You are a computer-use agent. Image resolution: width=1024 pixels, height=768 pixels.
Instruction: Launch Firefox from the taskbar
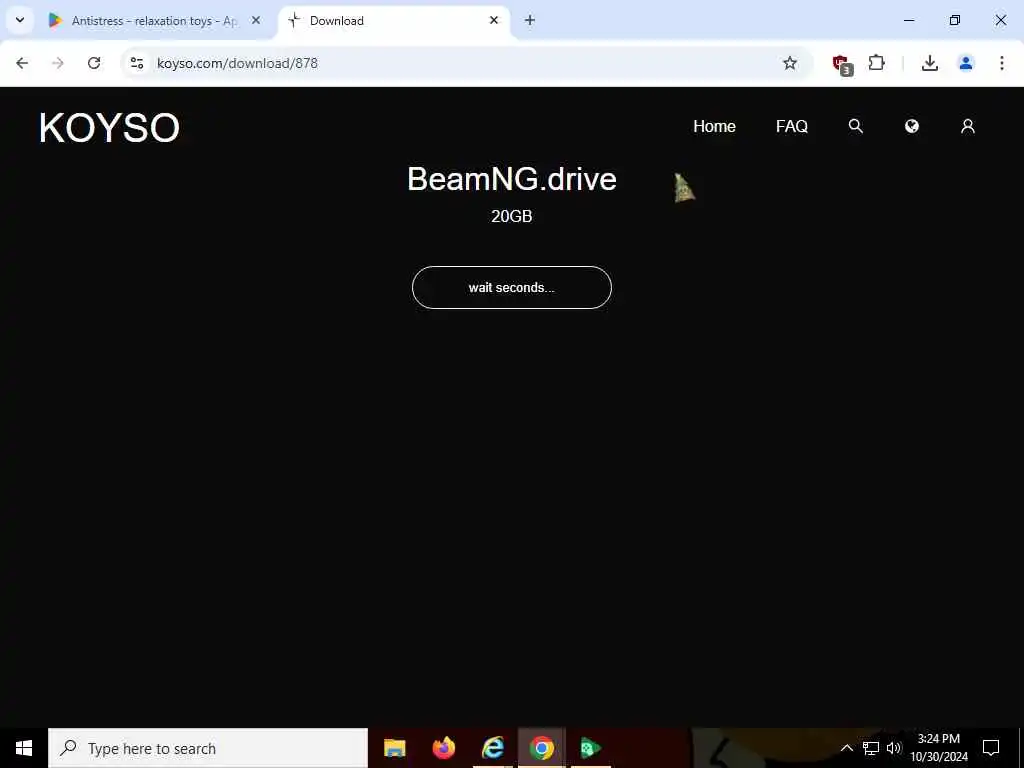click(x=443, y=748)
